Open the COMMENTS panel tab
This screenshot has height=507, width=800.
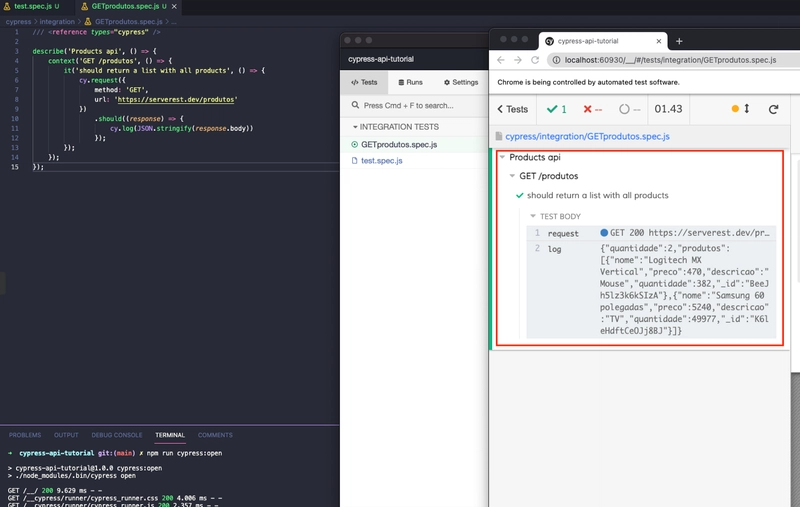pyautogui.click(x=215, y=435)
